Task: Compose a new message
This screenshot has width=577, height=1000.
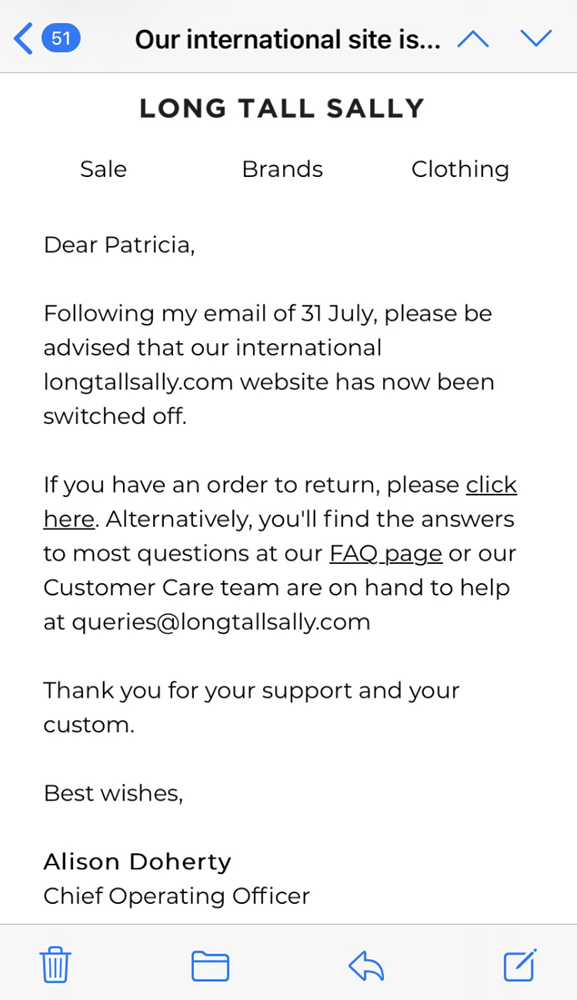Action: (x=520, y=965)
